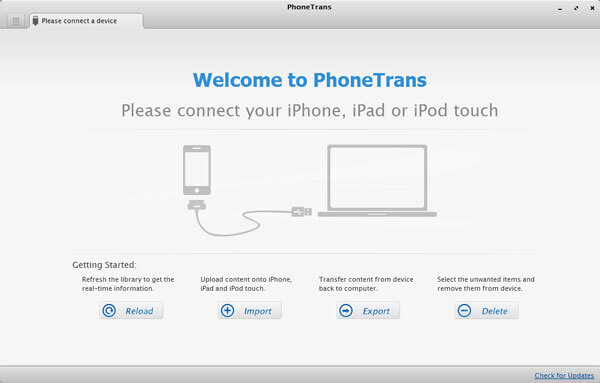Maximize the PhoneTrans window
Image resolution: width=600 pixels, height=383 pixels.
click(576, 8)
